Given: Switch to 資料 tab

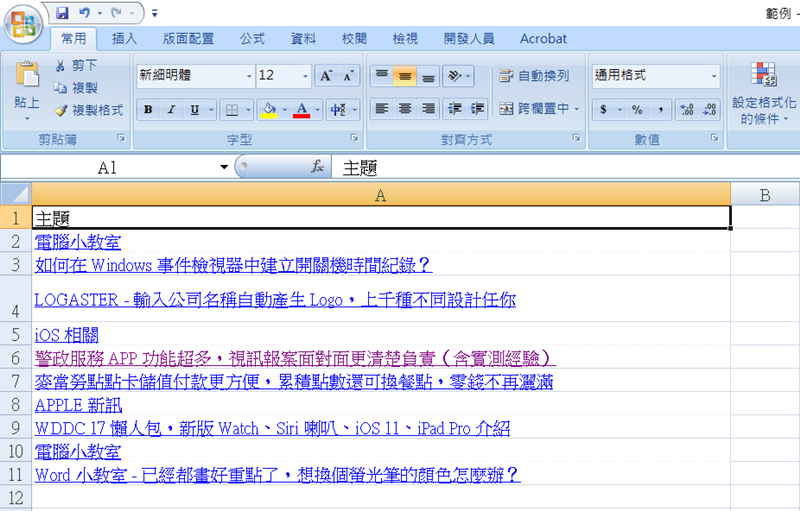Looking at the screenshot, I should 303,39.
